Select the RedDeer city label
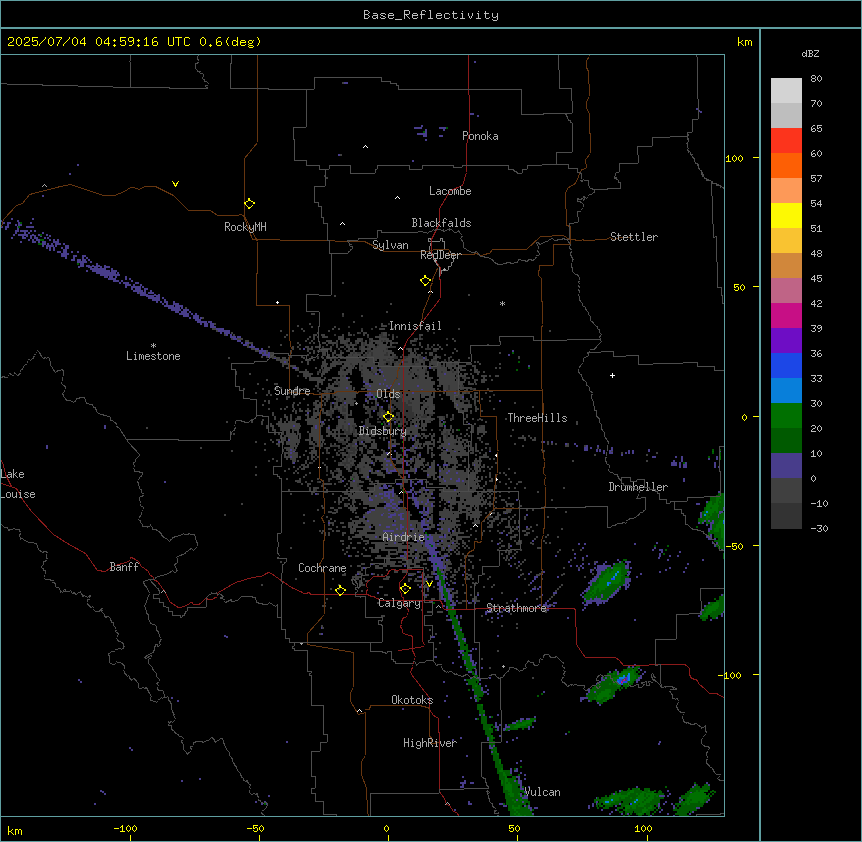 [x=440, y=255]
